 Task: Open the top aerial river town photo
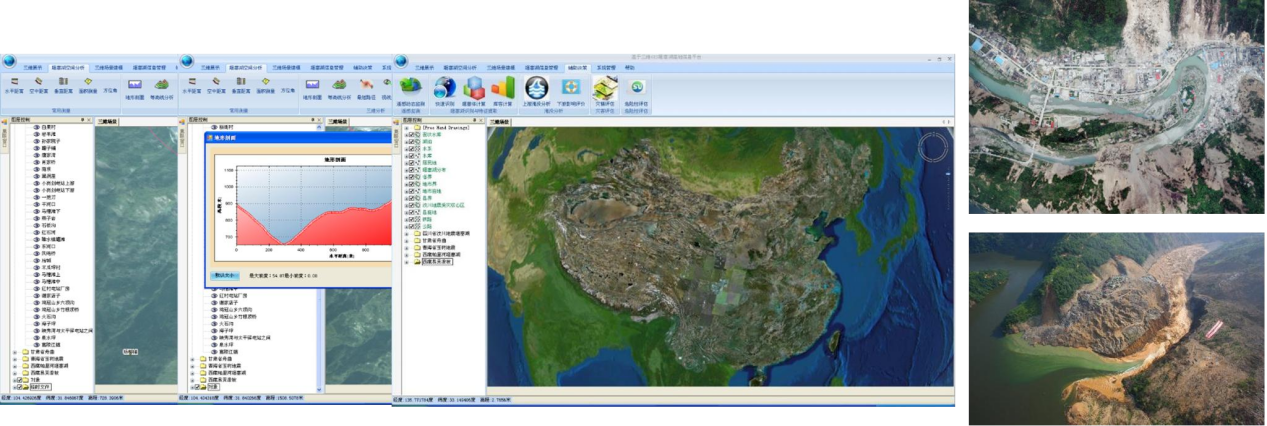click(x=1115, y=106)
